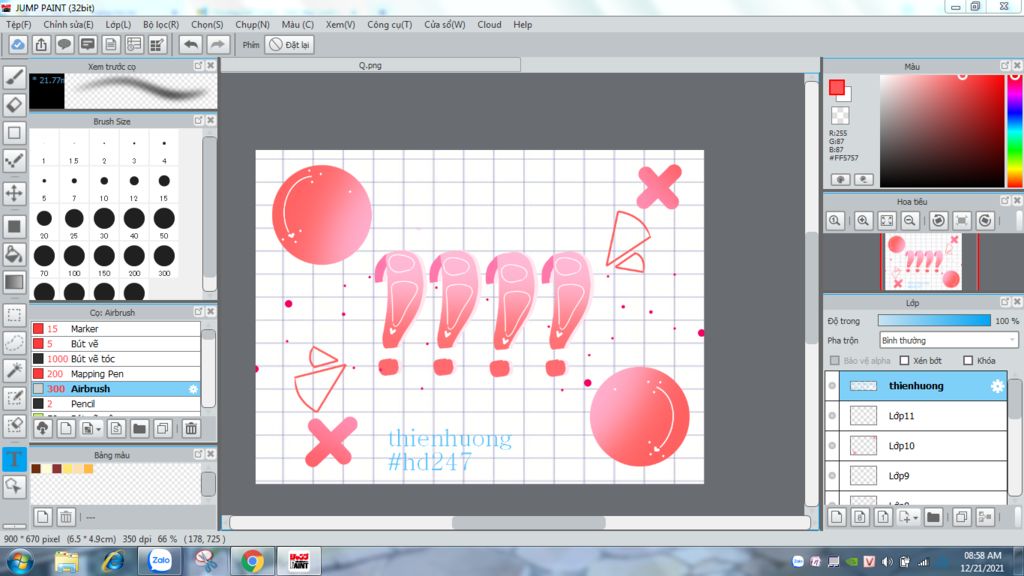The height and width of the screenshot is (576, 1024).
Task: Click the speech bubble toolbar icon
Action: (64, 44)
